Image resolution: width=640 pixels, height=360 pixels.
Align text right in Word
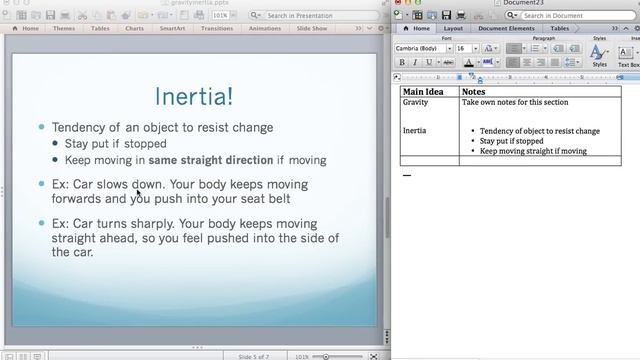click(x=541, y=62)
